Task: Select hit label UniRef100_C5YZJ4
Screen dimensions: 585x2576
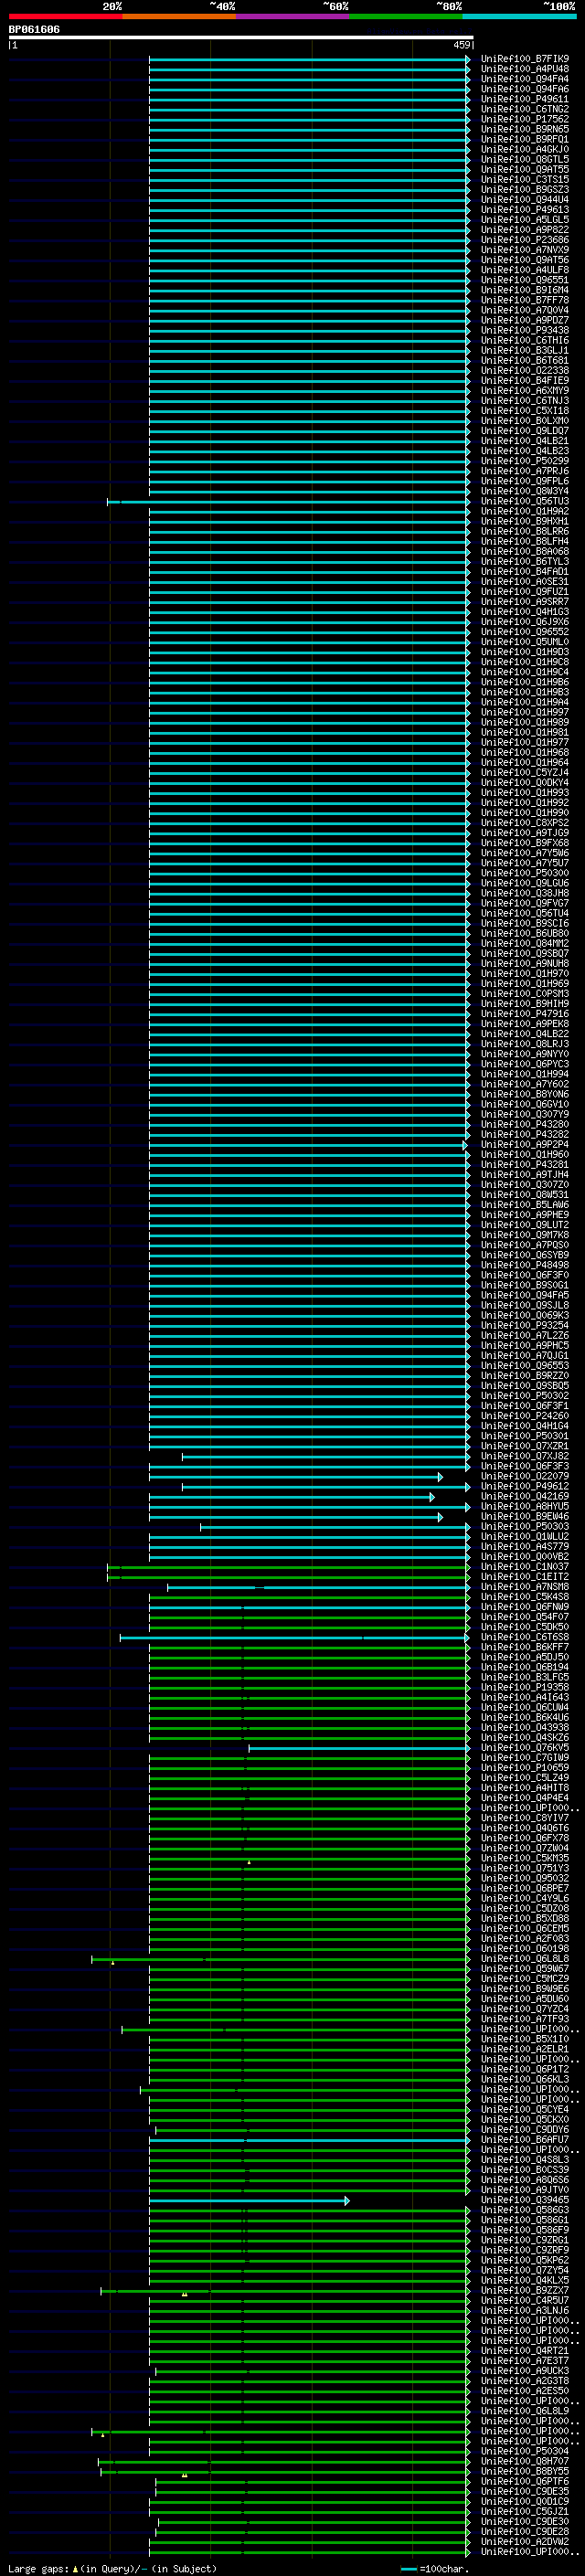Action: tap(525, 773)
